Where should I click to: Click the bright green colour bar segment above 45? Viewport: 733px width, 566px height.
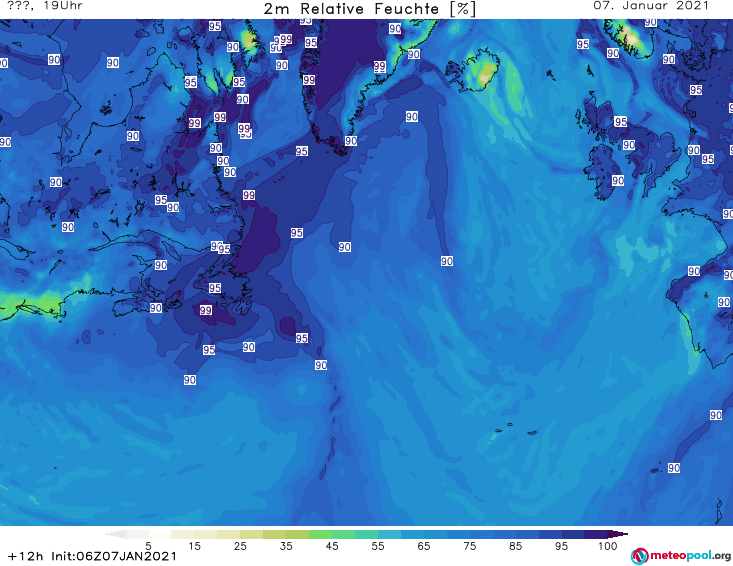[320, 534]
